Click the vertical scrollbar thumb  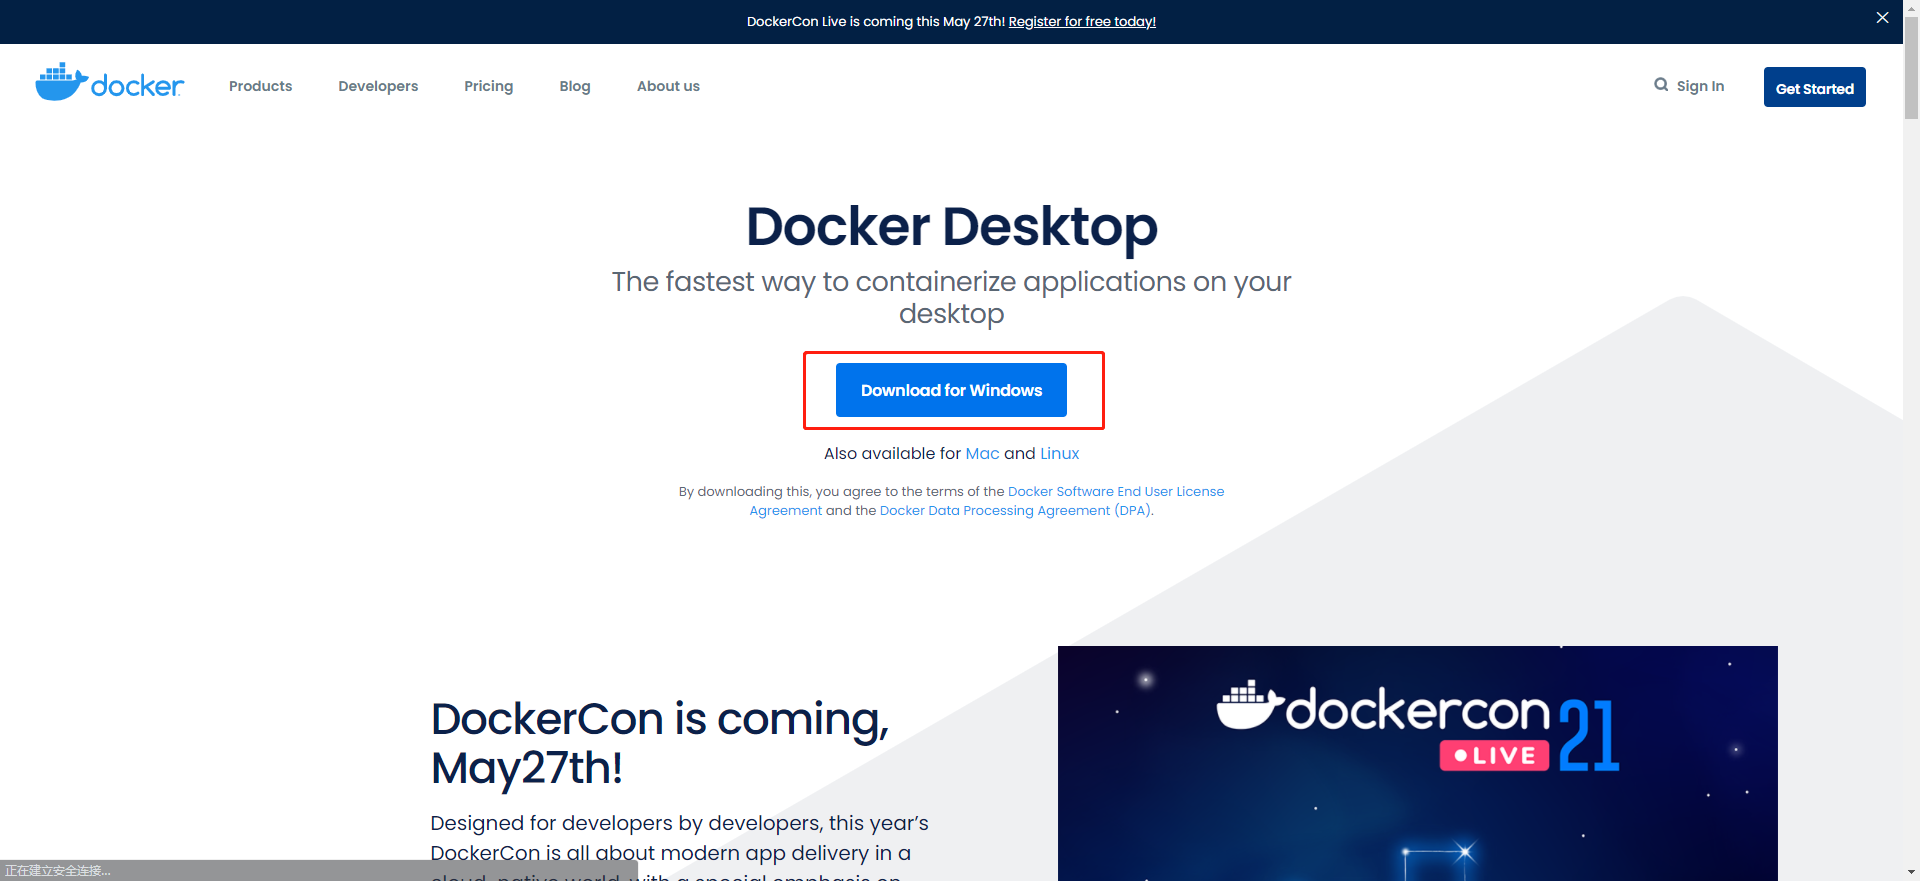pos(1911,70)
